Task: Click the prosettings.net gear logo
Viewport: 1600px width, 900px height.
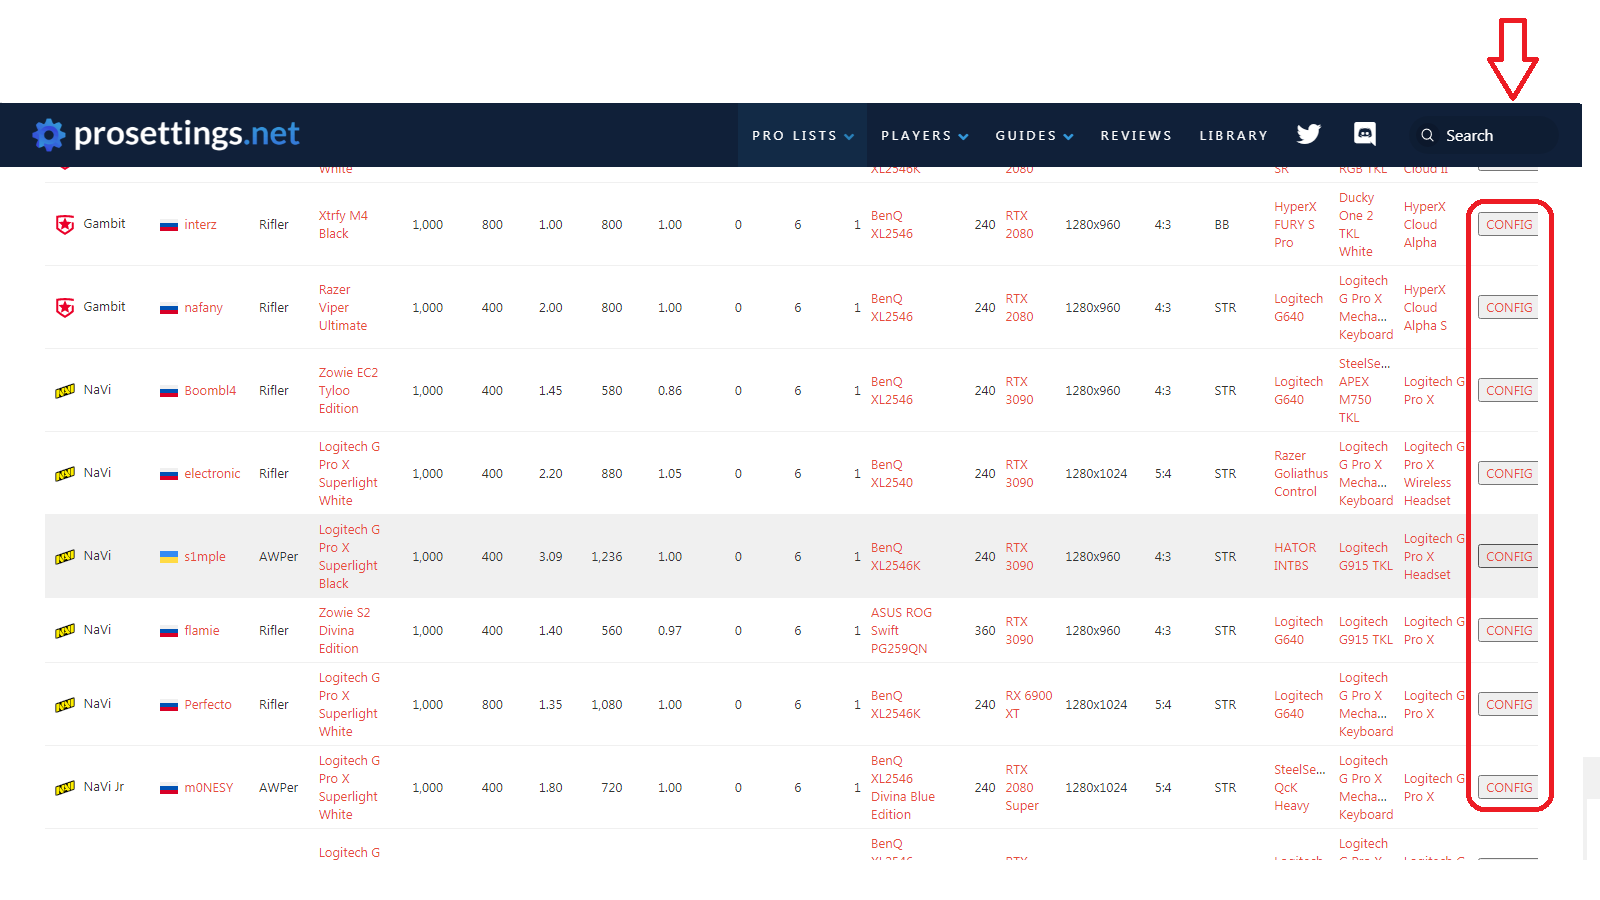Action: pyautogui.click(x=48, y=134)
